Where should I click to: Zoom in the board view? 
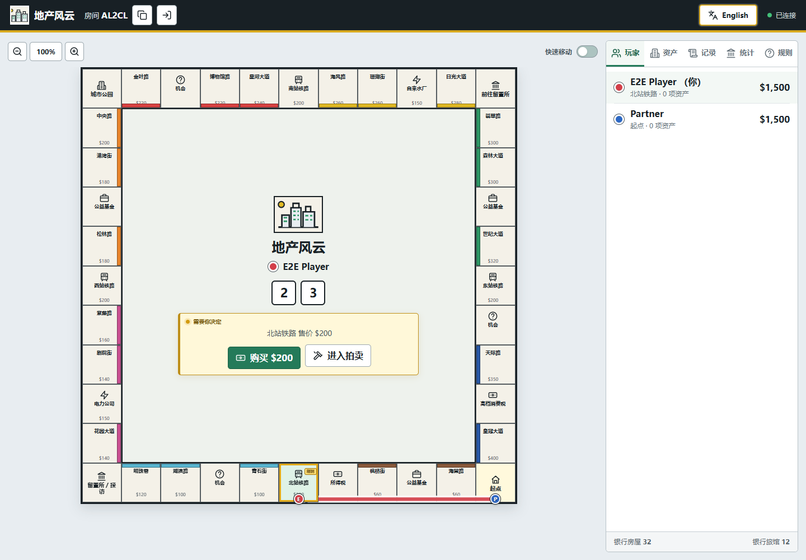[x=75, y=51]
